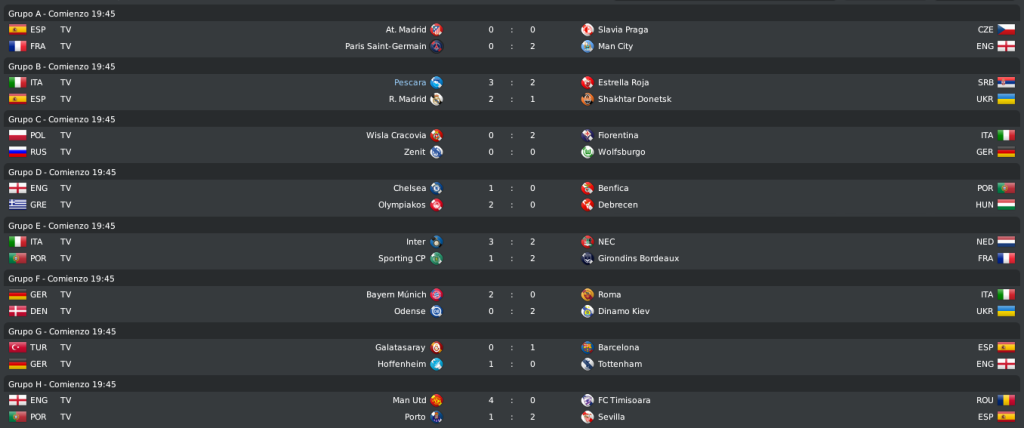The height and width of the screenshot is (428, 1024).
Task: Click the Dinamo Kiev club badge
Action: [587, 311]
